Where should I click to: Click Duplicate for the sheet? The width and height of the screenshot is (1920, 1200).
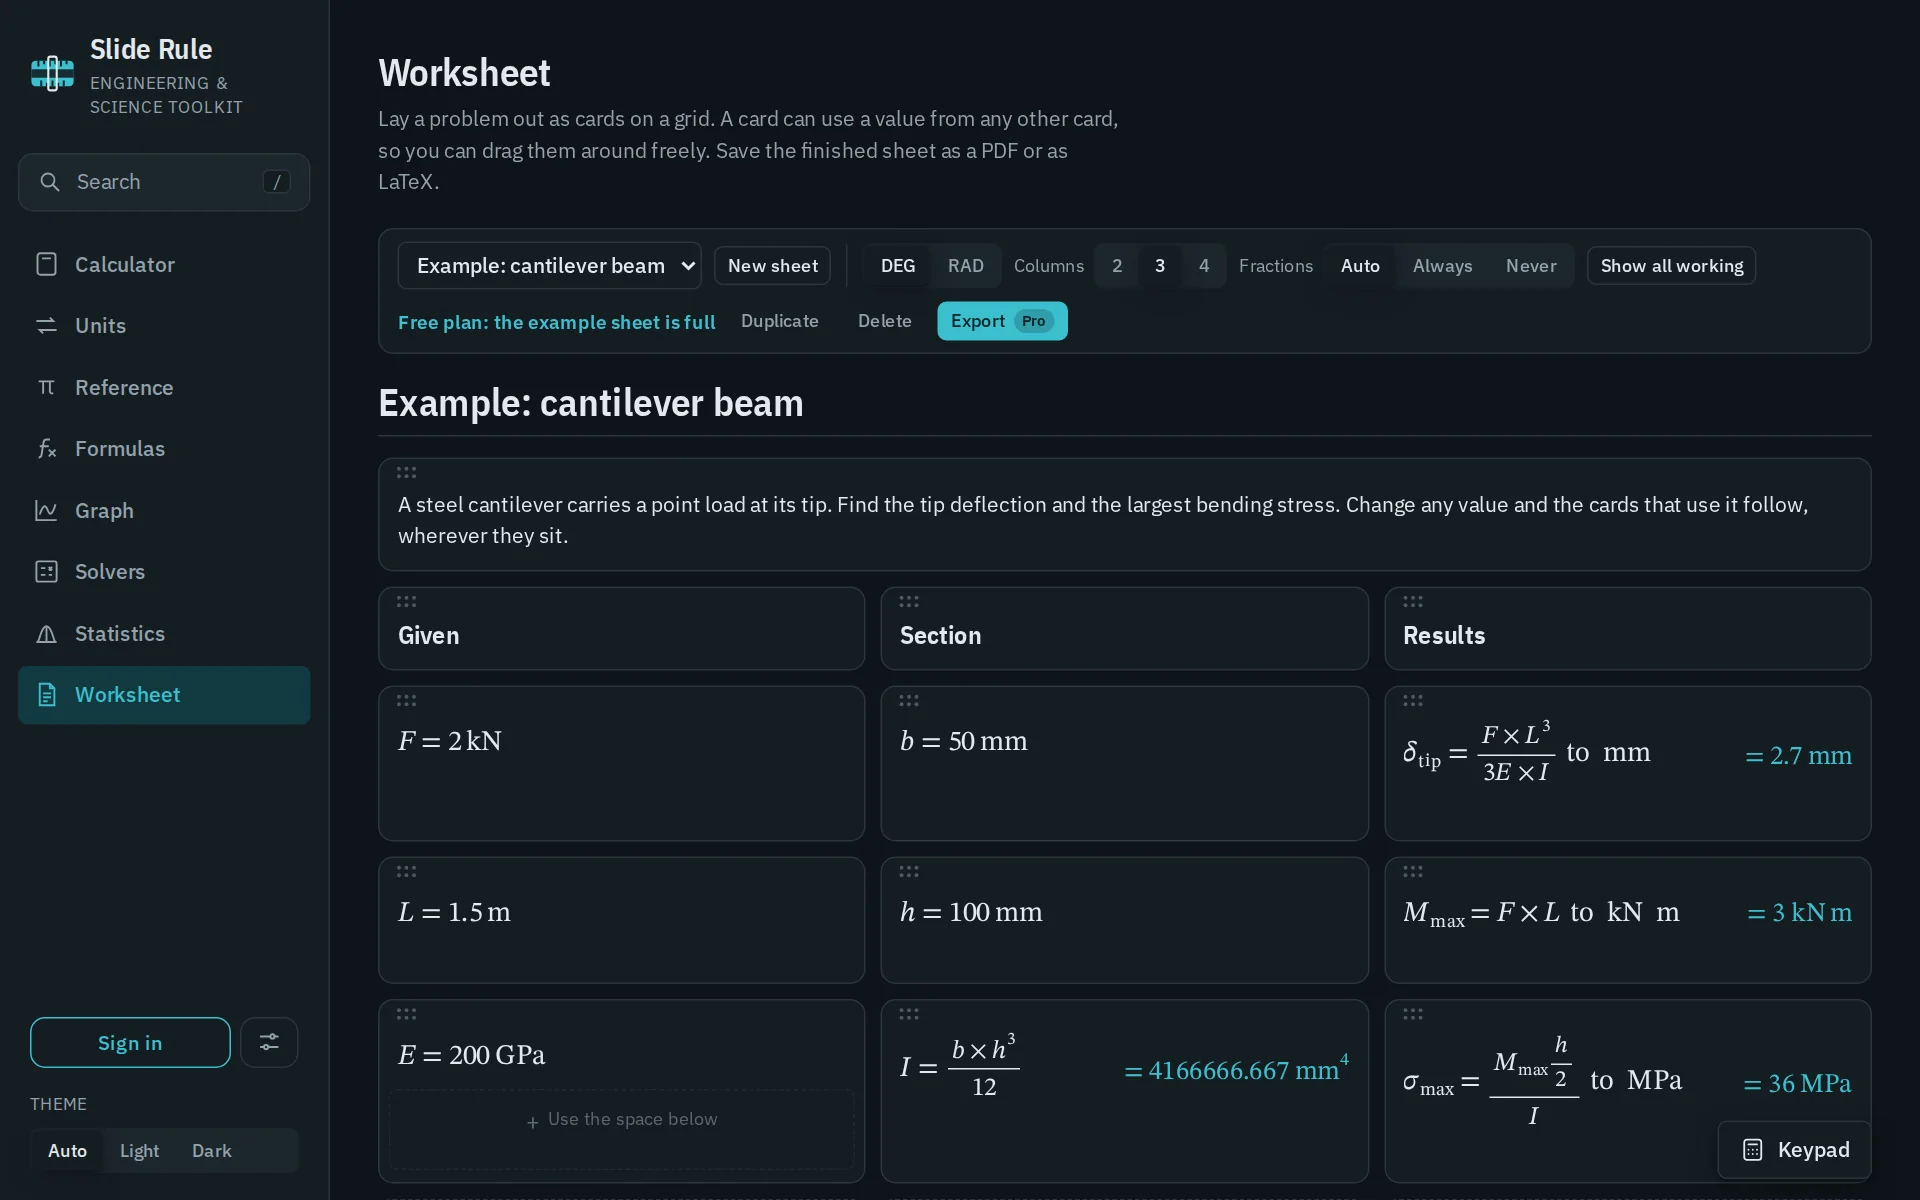(780, 321)
